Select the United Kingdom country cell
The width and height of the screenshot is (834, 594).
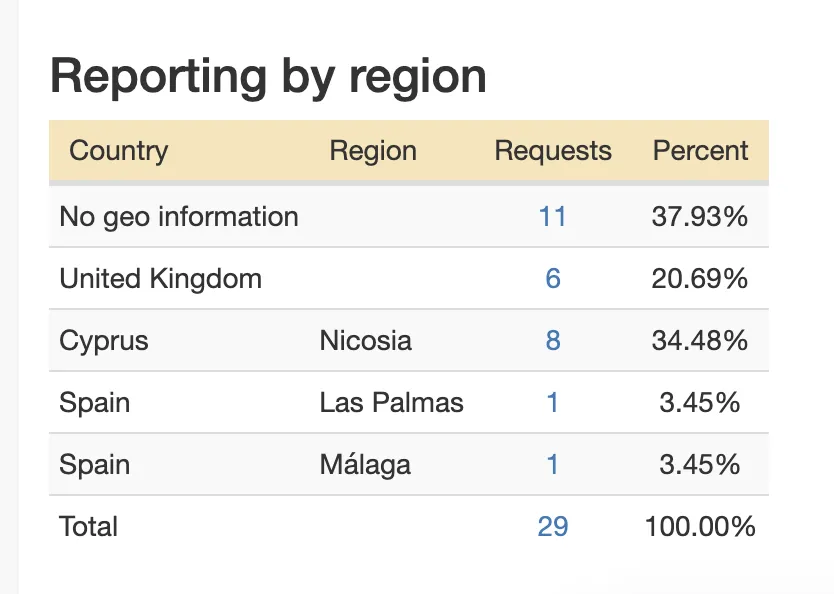click(x=161, y=279)
